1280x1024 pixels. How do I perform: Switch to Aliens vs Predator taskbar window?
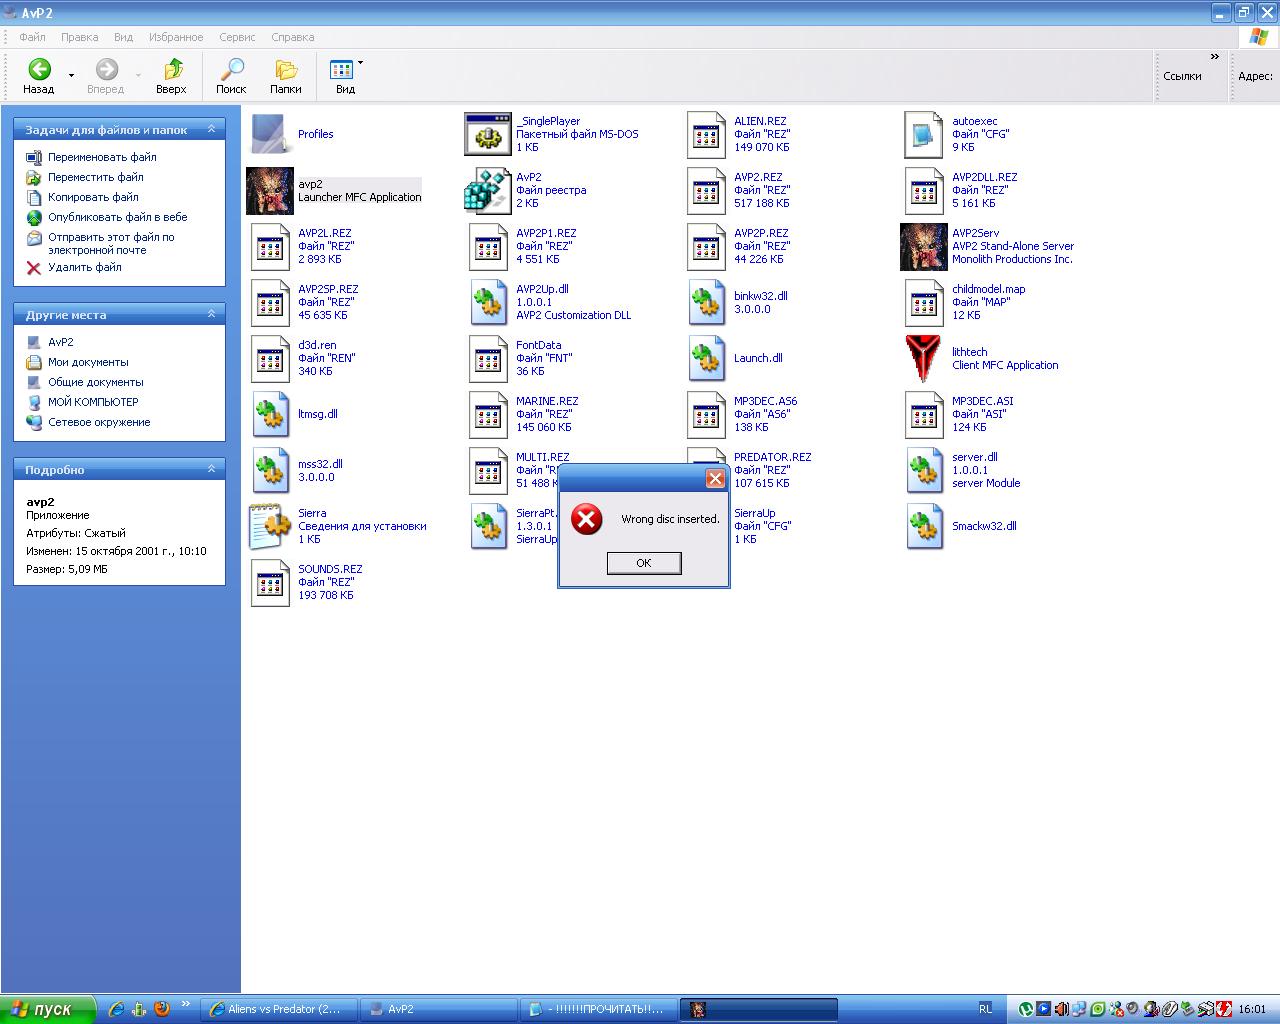279,1010
